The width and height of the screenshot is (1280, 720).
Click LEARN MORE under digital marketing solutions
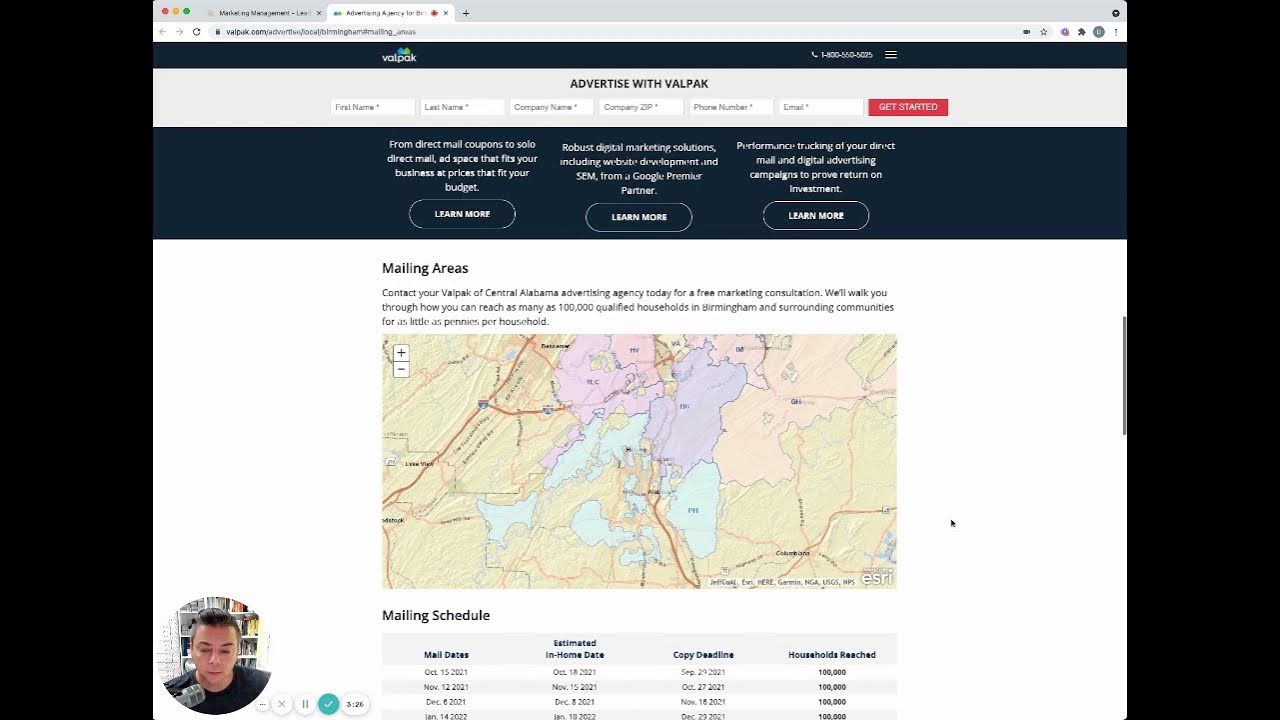pyautogui.click(x=639, y=217)
